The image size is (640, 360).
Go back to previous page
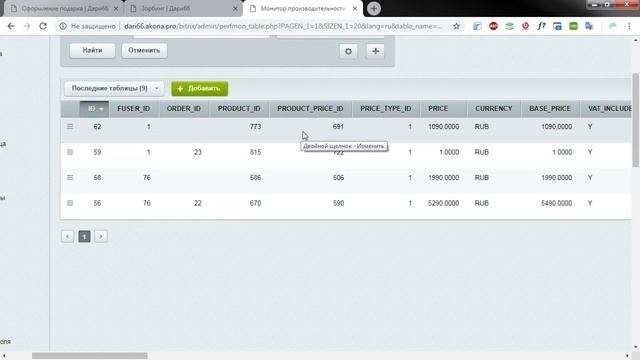(x=11, y=26)
